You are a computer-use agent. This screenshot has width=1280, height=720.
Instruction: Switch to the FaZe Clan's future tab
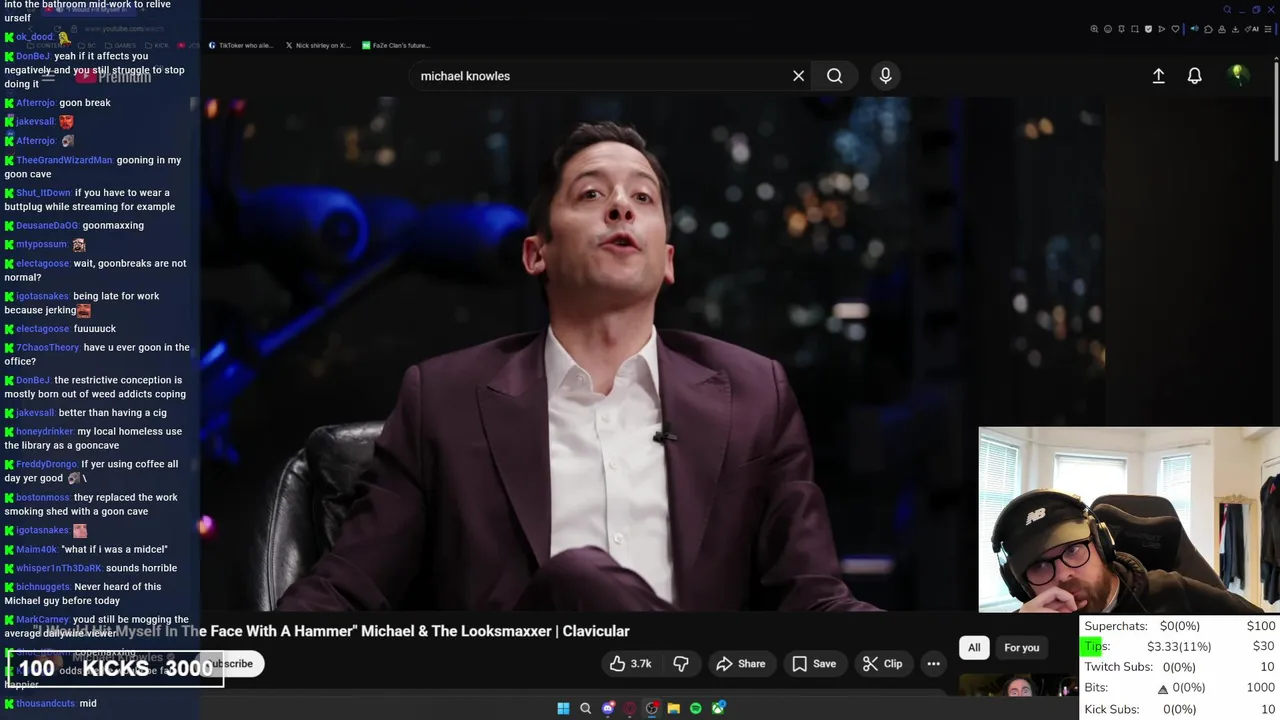(x=396, y=45)
